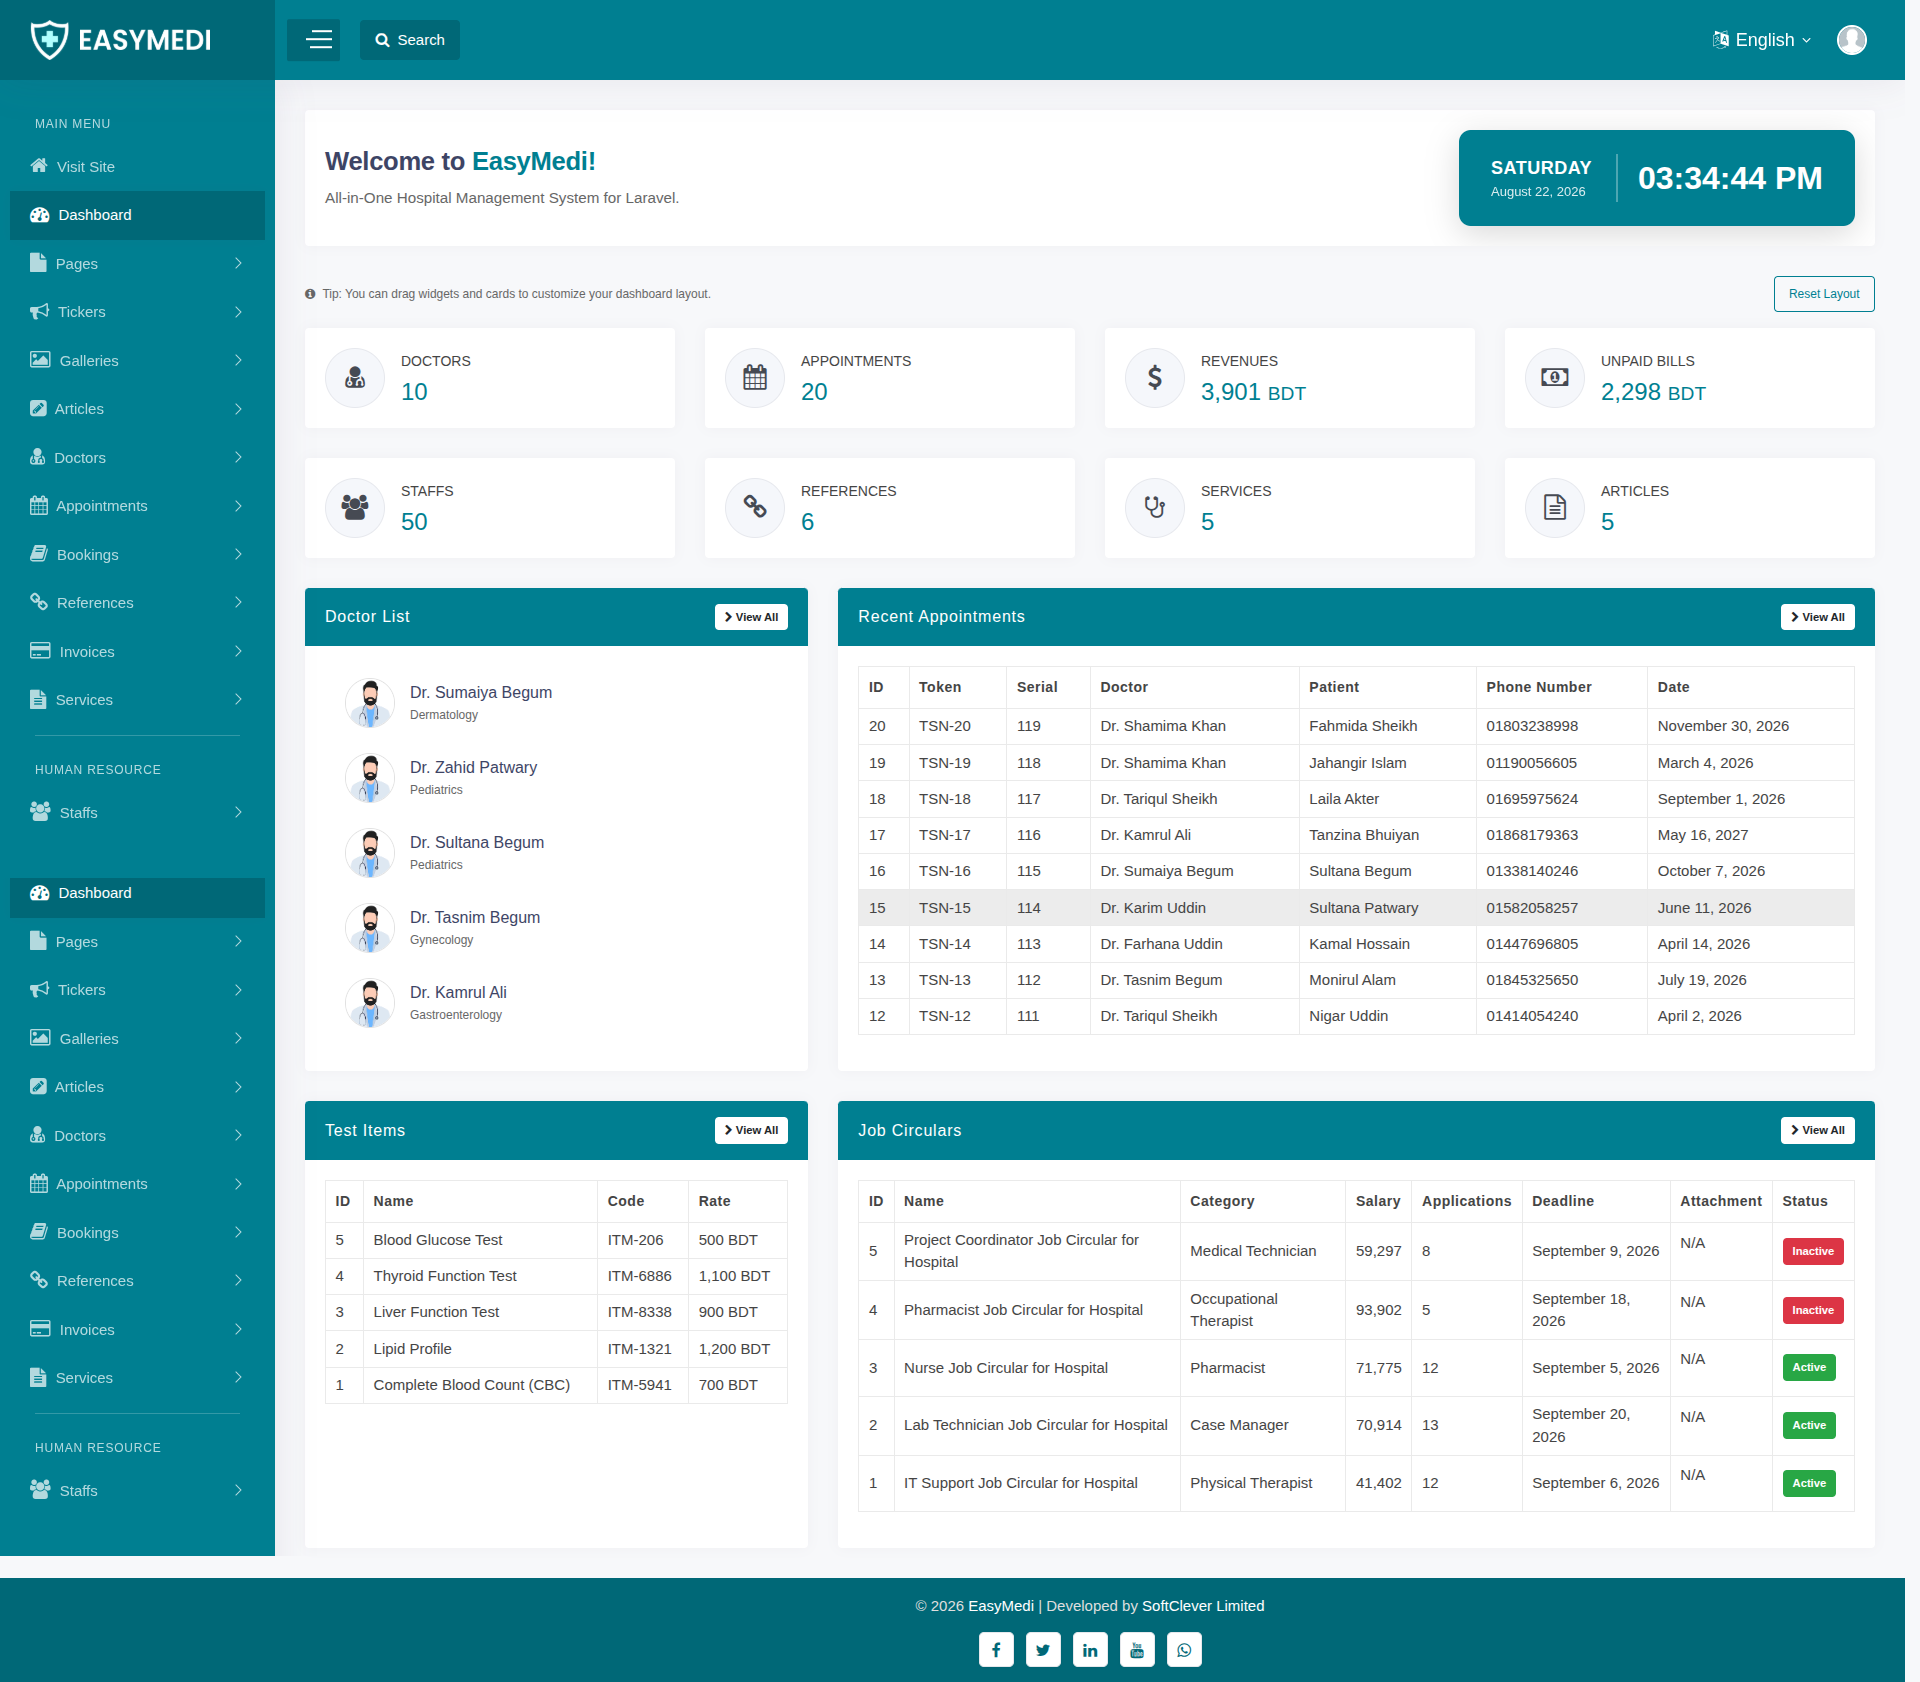Expand the upper sidebar Invoices chevron
Screen dimensions: 1920x1682
tap(238, 651)
